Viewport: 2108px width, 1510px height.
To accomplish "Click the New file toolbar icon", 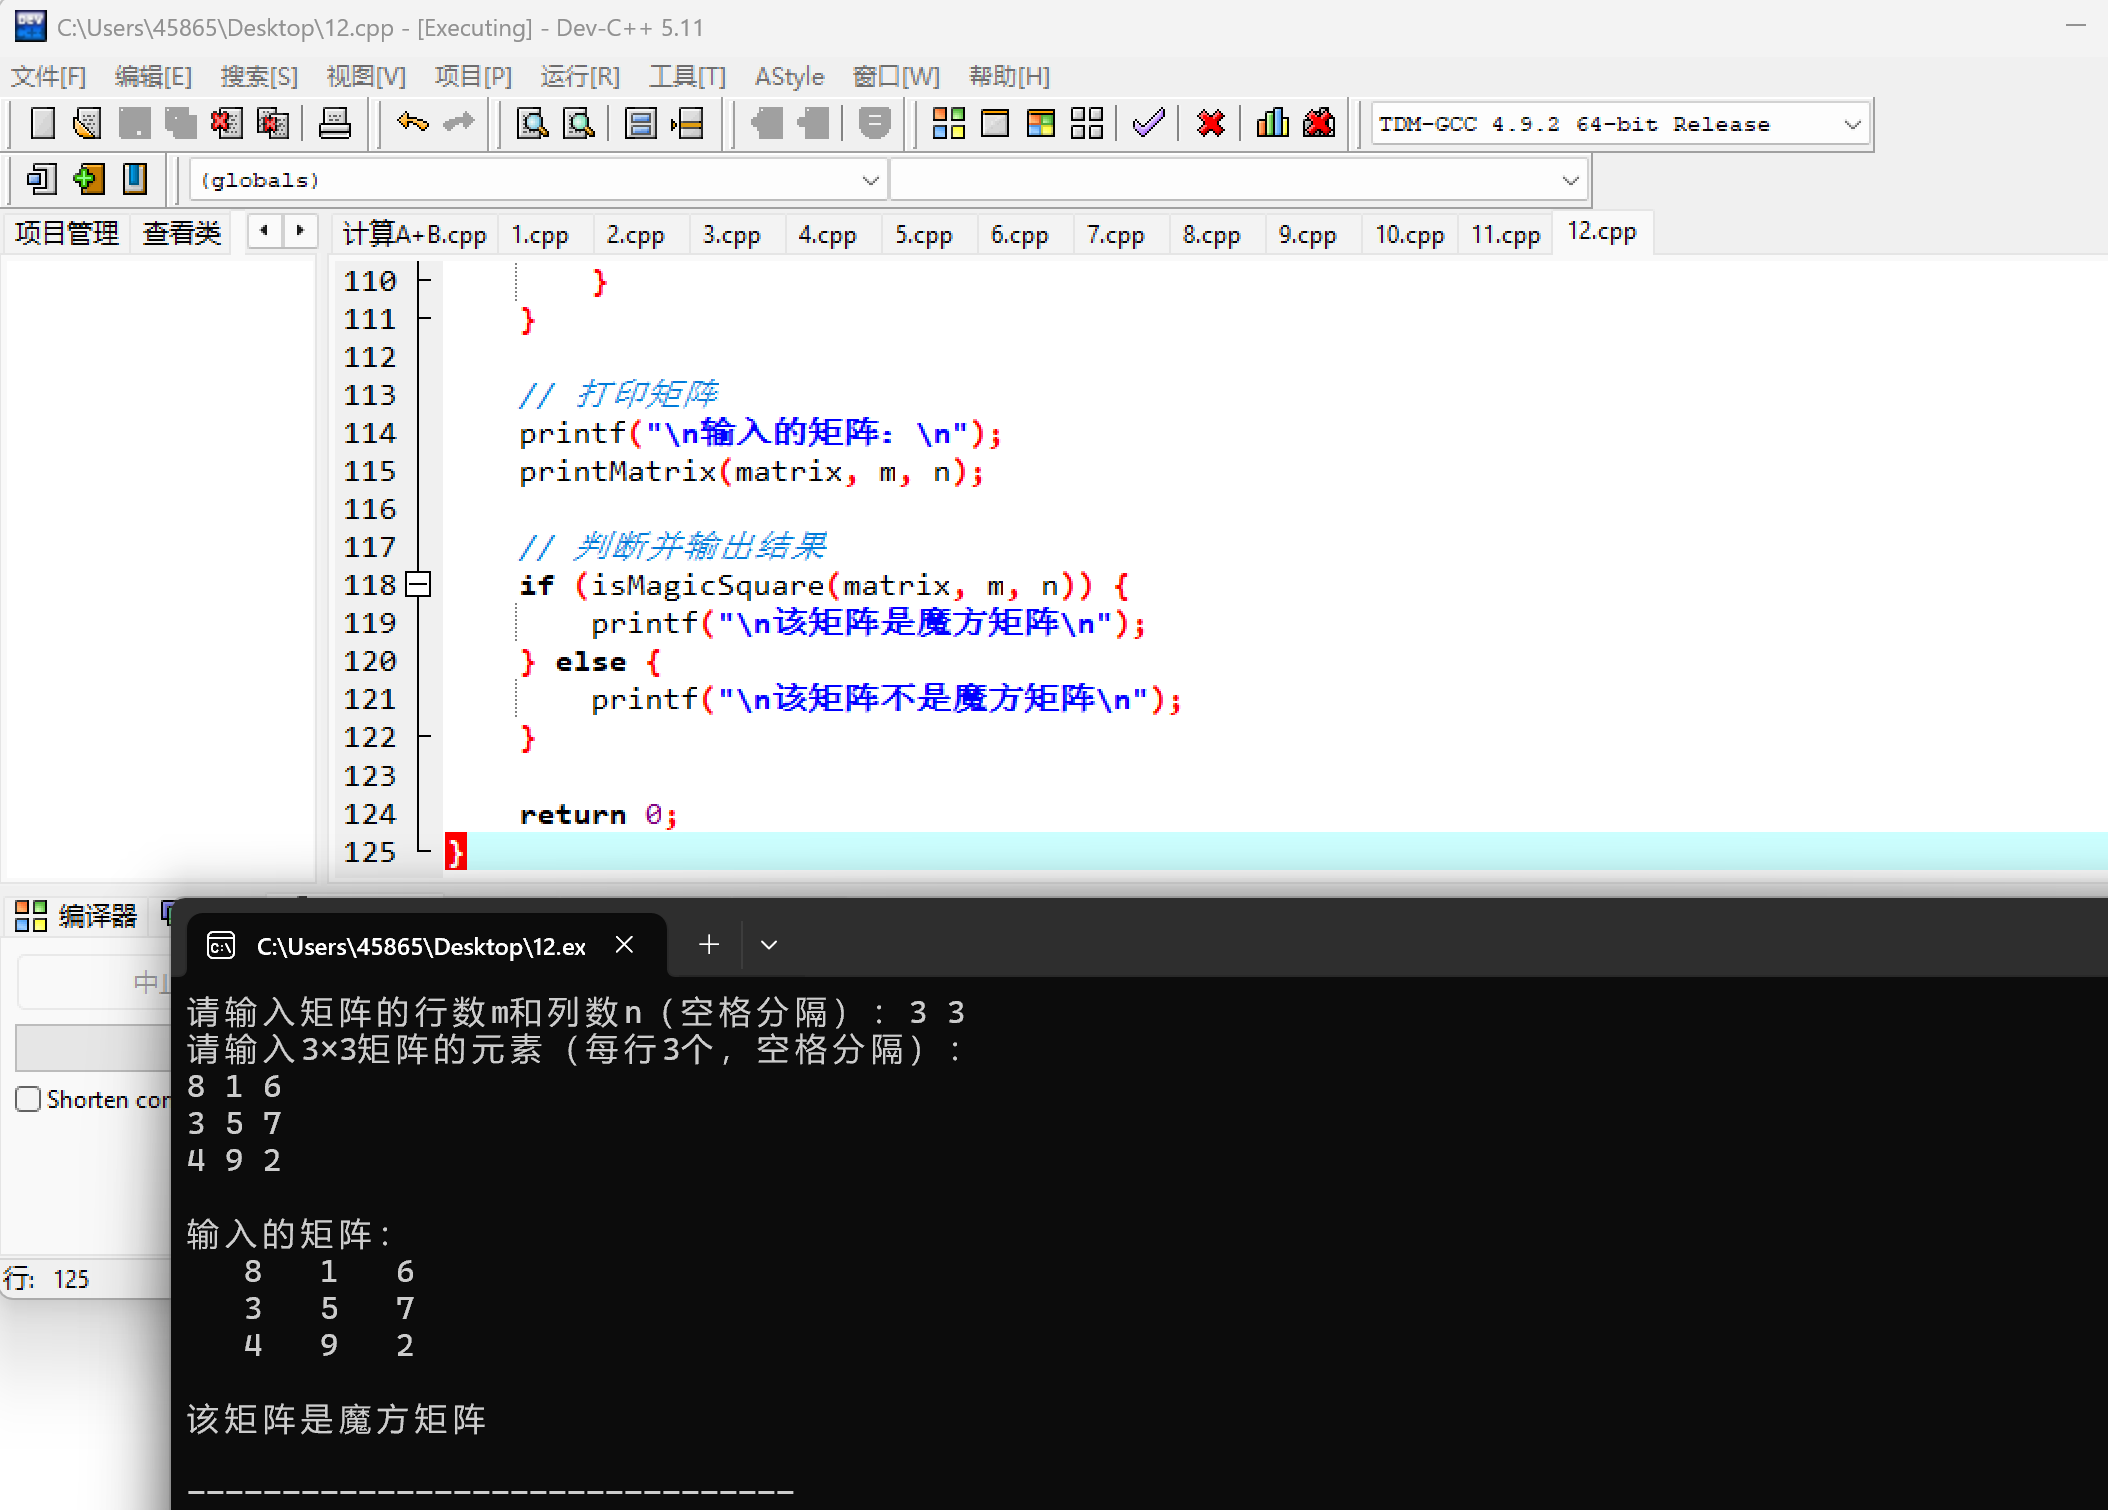I will [x=42, y=124].
